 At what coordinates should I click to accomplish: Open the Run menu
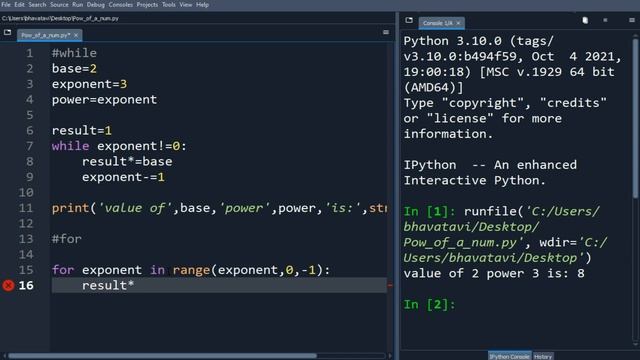(x=78, y=5)
